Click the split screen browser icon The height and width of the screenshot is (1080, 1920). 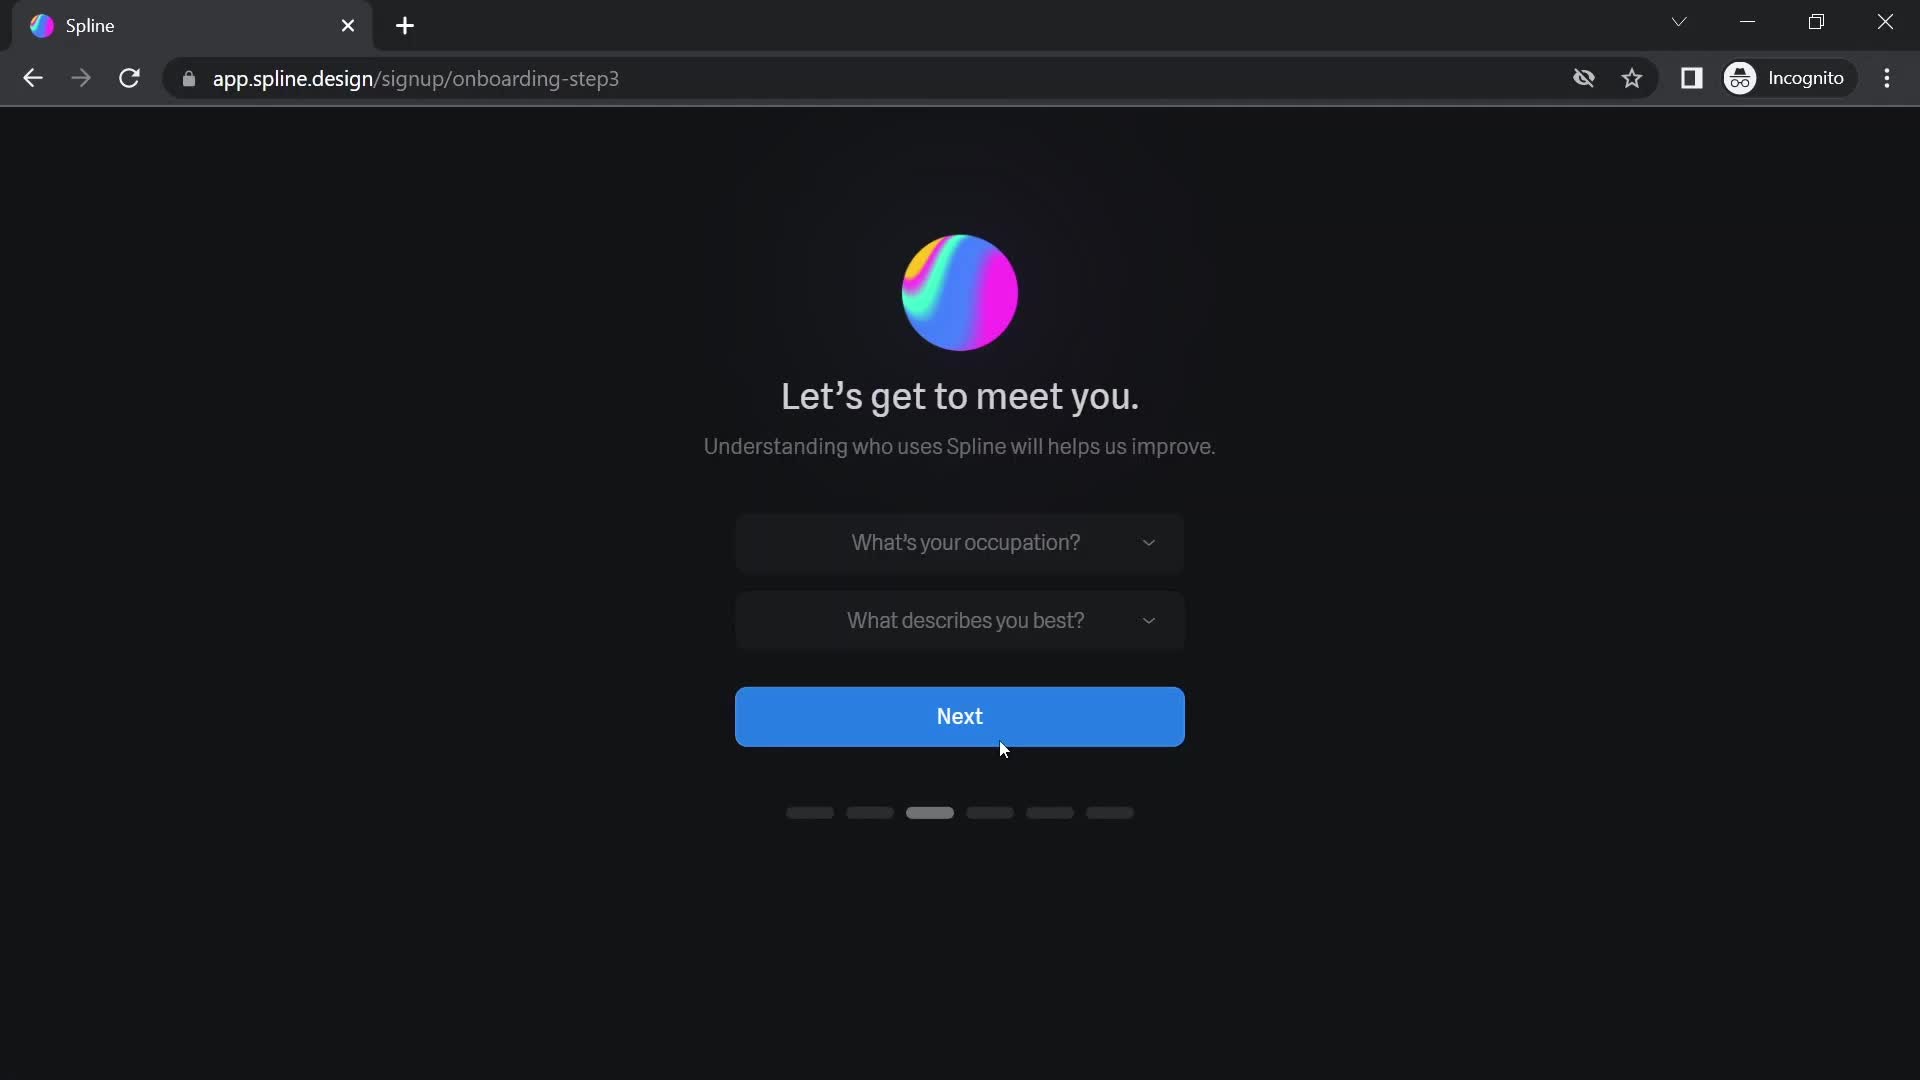[1692, 79]
